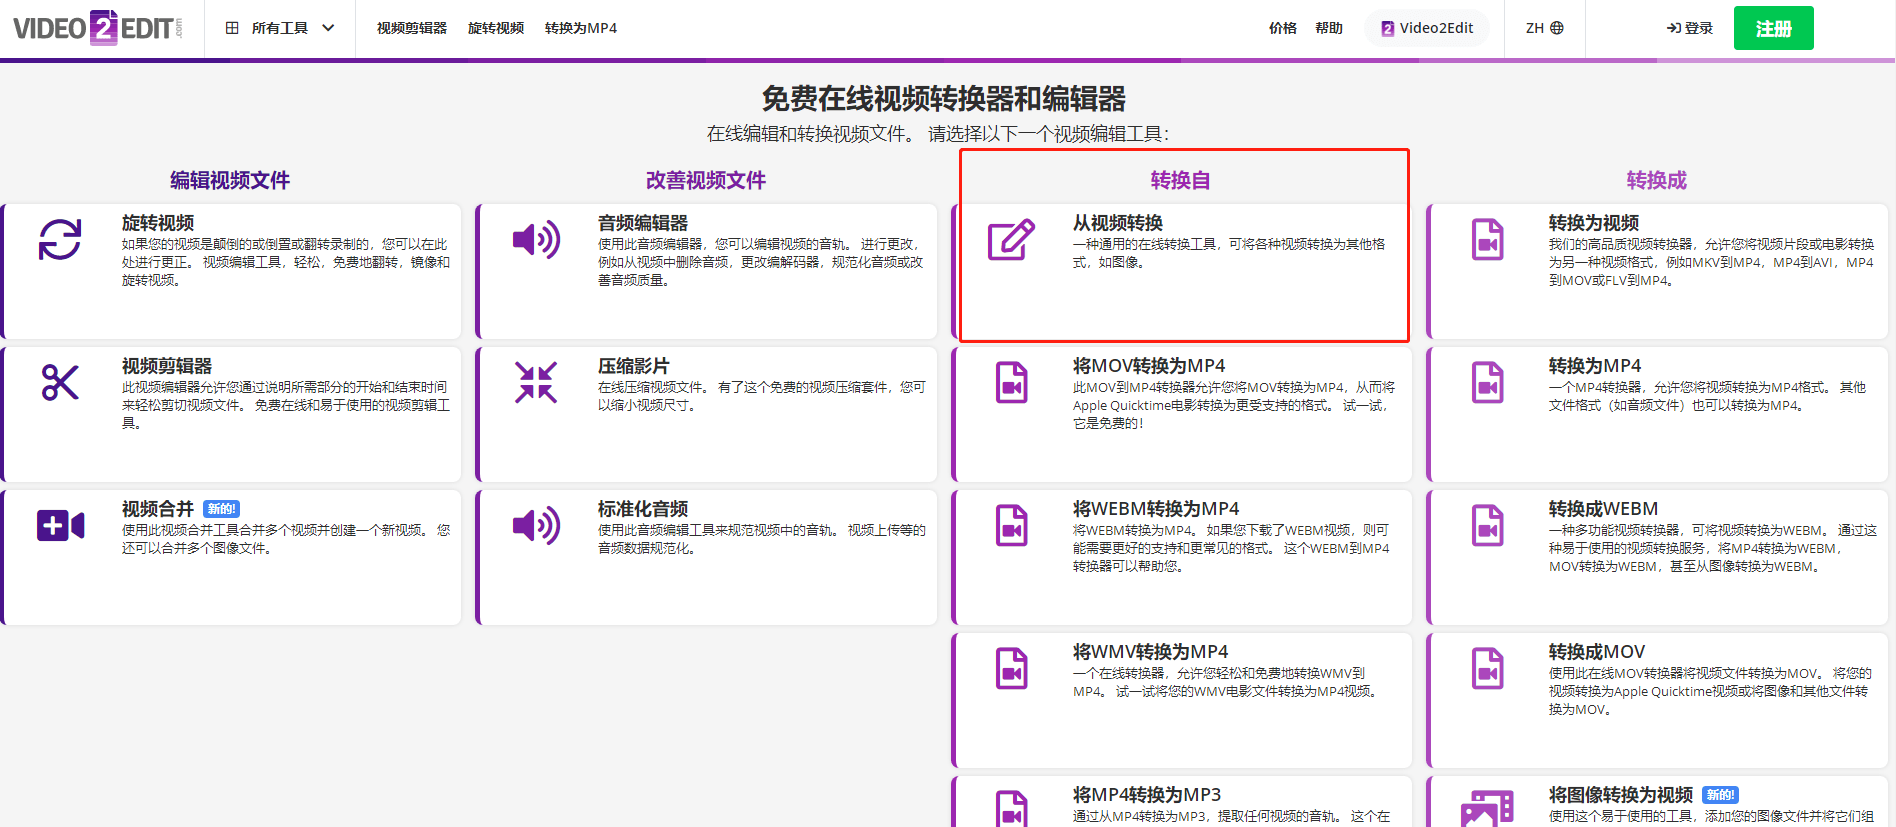Open the 转换成MOV tool title
The width and height of the screenshot is (1896, 827).
coord(1597,652)
